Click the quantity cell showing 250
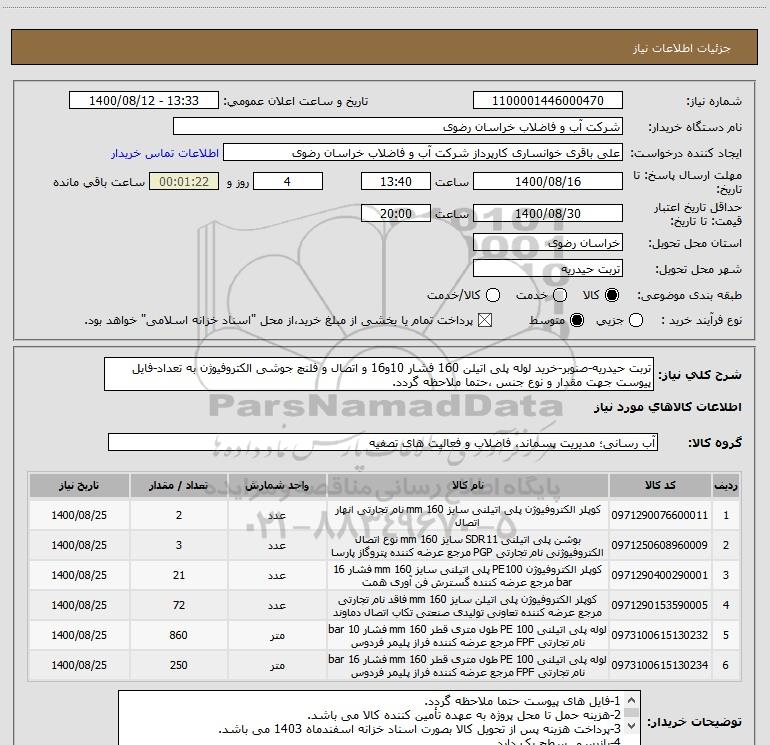The width and height of the screenshot is (770, 745). [179, 665]
